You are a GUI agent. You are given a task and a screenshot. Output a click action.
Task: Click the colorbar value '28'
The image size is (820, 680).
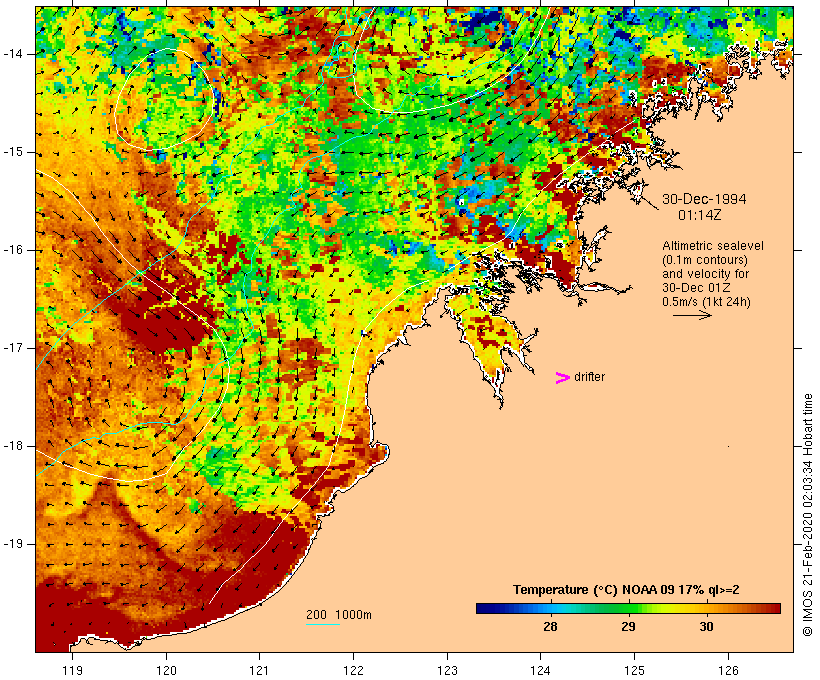[550, 627]
